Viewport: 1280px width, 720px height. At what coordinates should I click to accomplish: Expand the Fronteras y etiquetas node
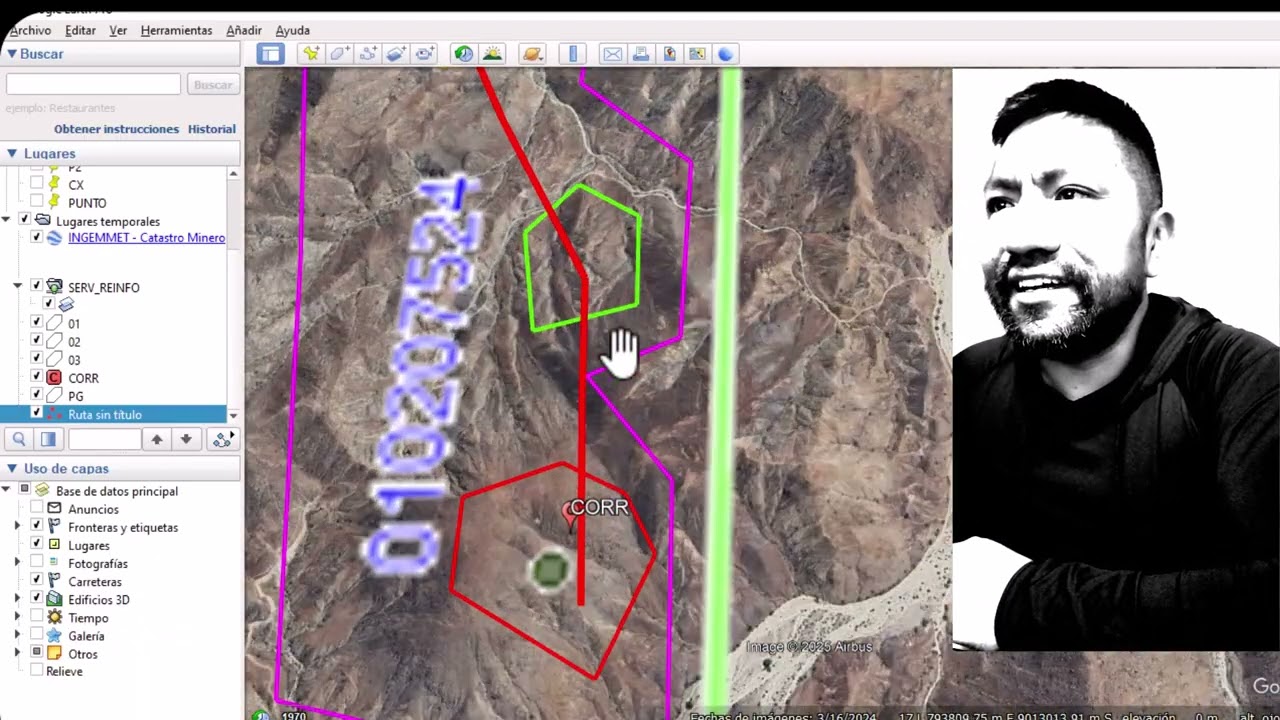pos(17,527)
